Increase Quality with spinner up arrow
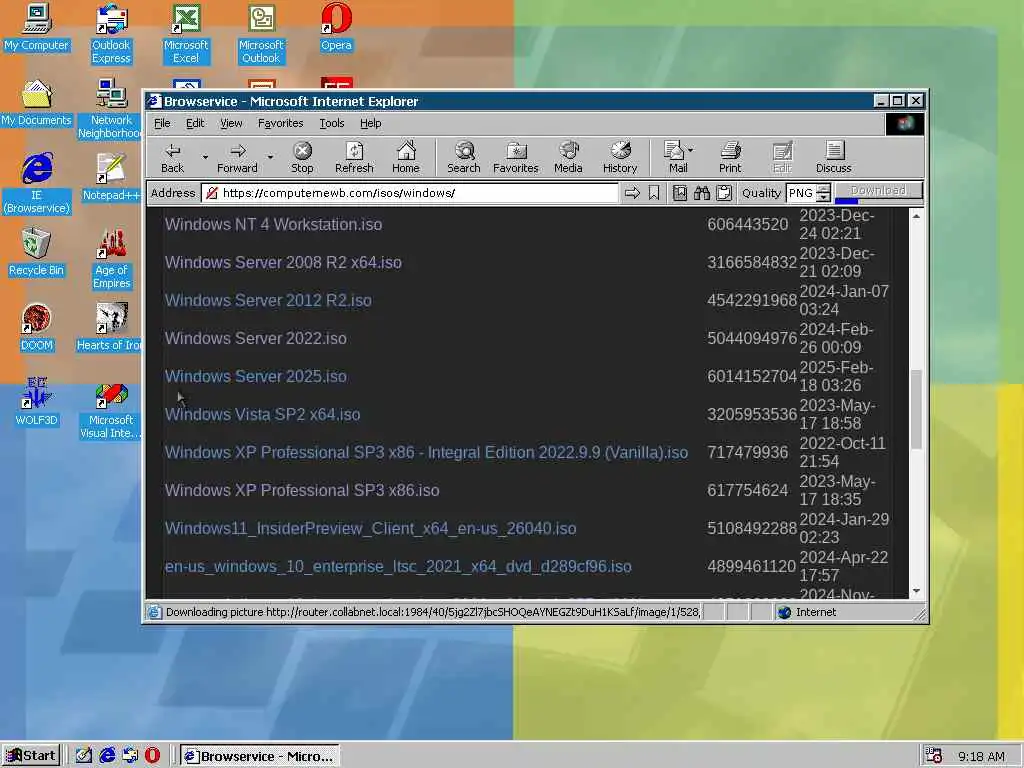The height and width of the screenshot is (768, 1024). pyautogui.click(x=824, y=188)
